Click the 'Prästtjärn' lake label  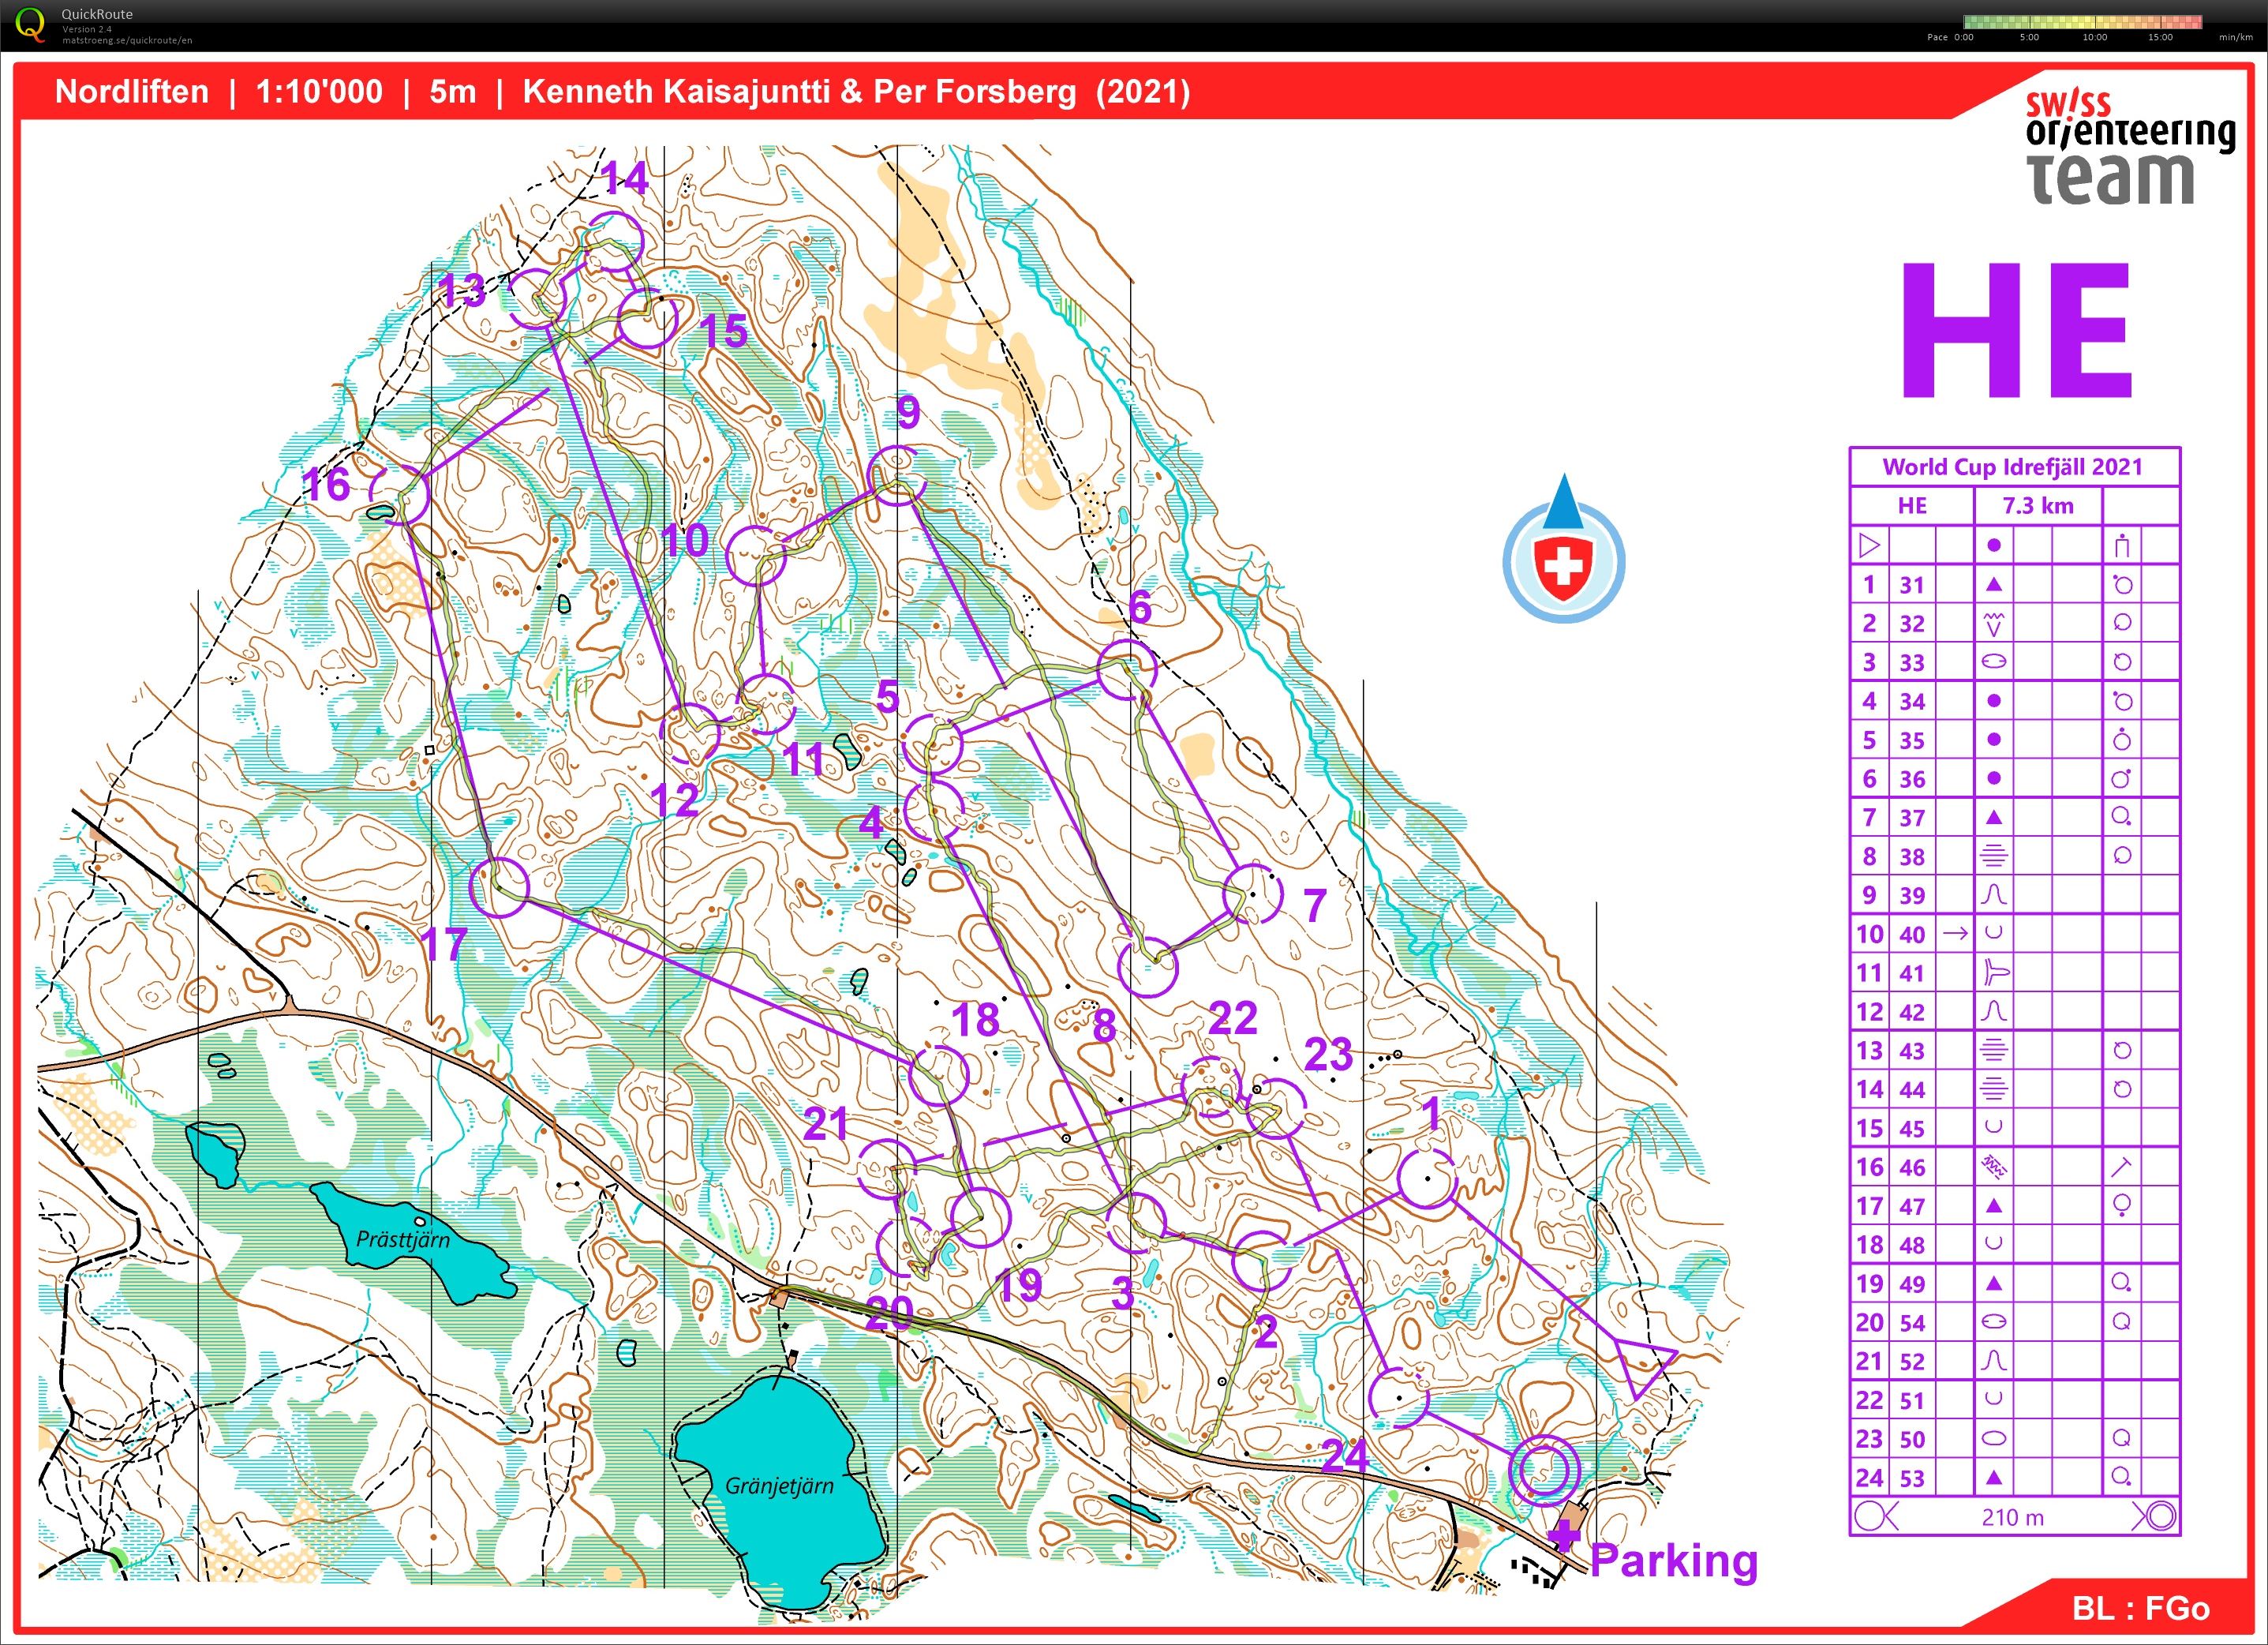pos(403,1239)
